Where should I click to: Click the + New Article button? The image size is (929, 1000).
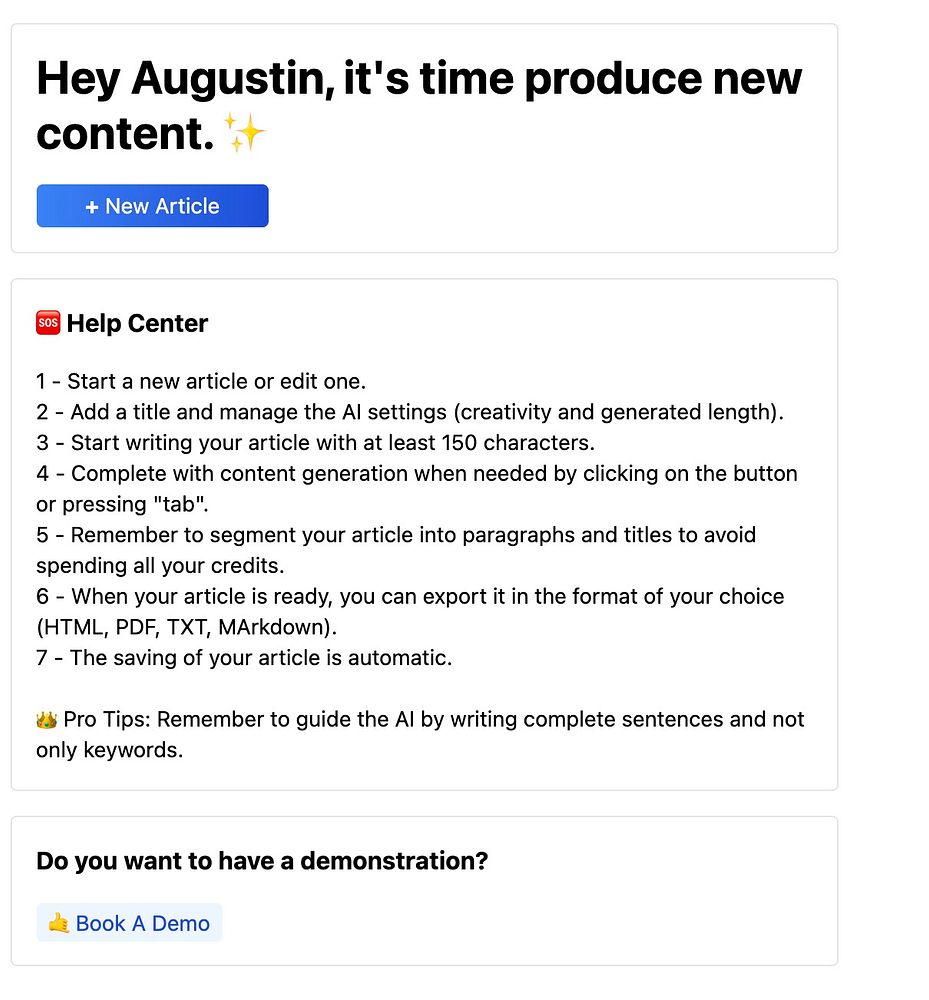[152, 205]
